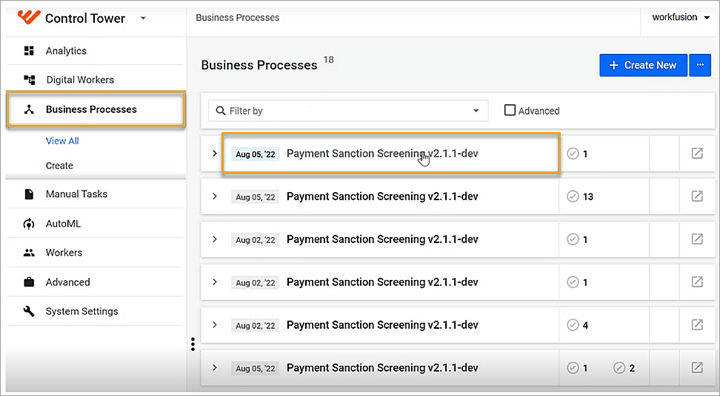Image resolution: width=720 pixels, height=396 pixels.
Task: Open the more options ellipsis button
Action: click(x=700, y=65)
